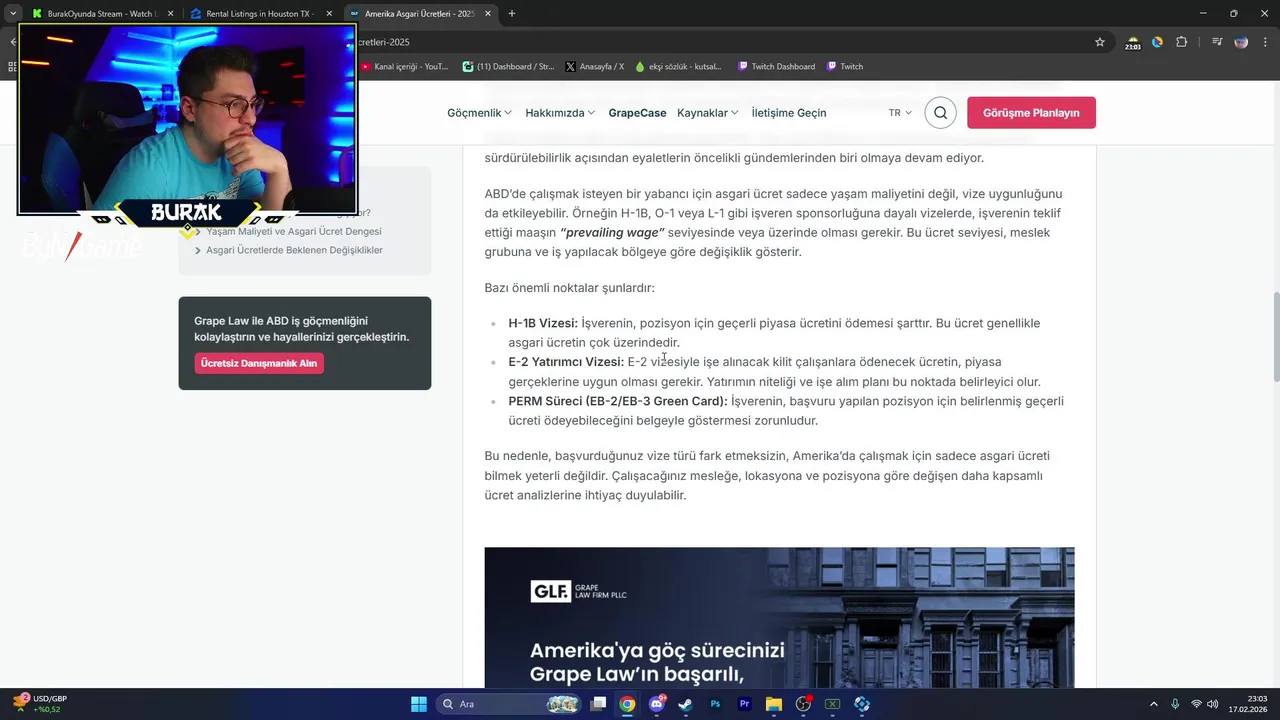This screenshot has width=1280, height=720.
Task: Open Photoshop from the taskbar
Action: tap(715, 704)
